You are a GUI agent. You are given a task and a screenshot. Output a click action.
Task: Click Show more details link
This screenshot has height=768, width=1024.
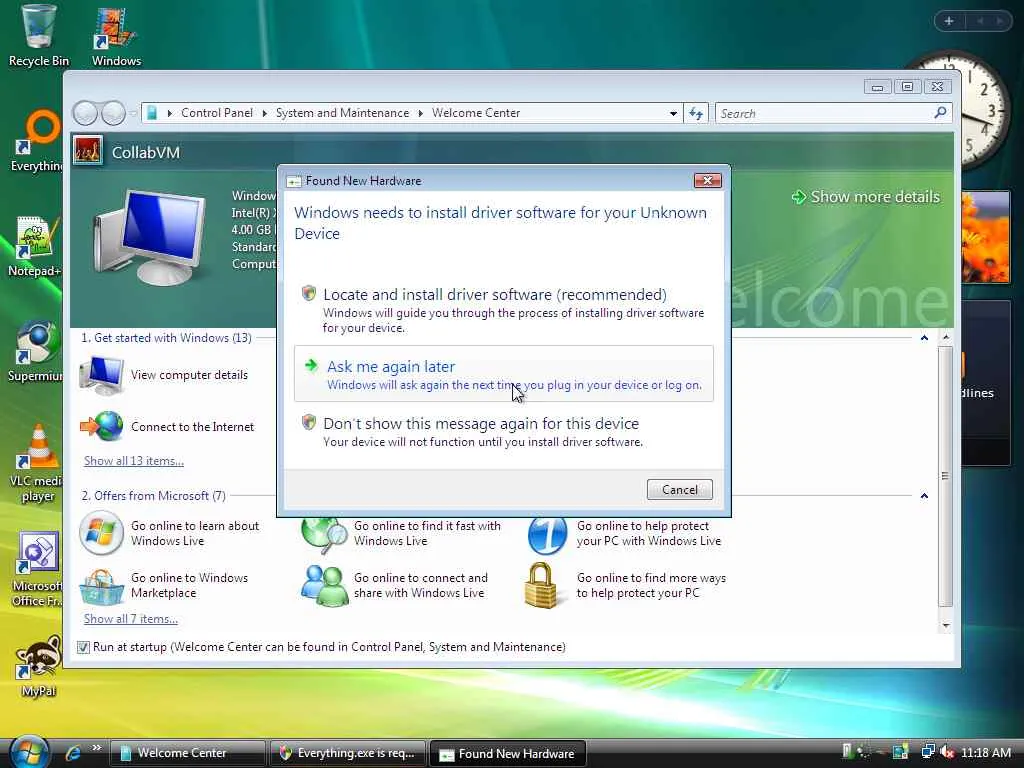tap(866, 197)
